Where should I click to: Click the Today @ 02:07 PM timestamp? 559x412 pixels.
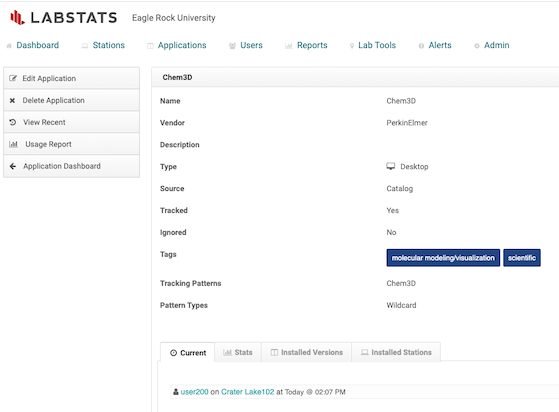pyautogui.click(x=315, y=392)
